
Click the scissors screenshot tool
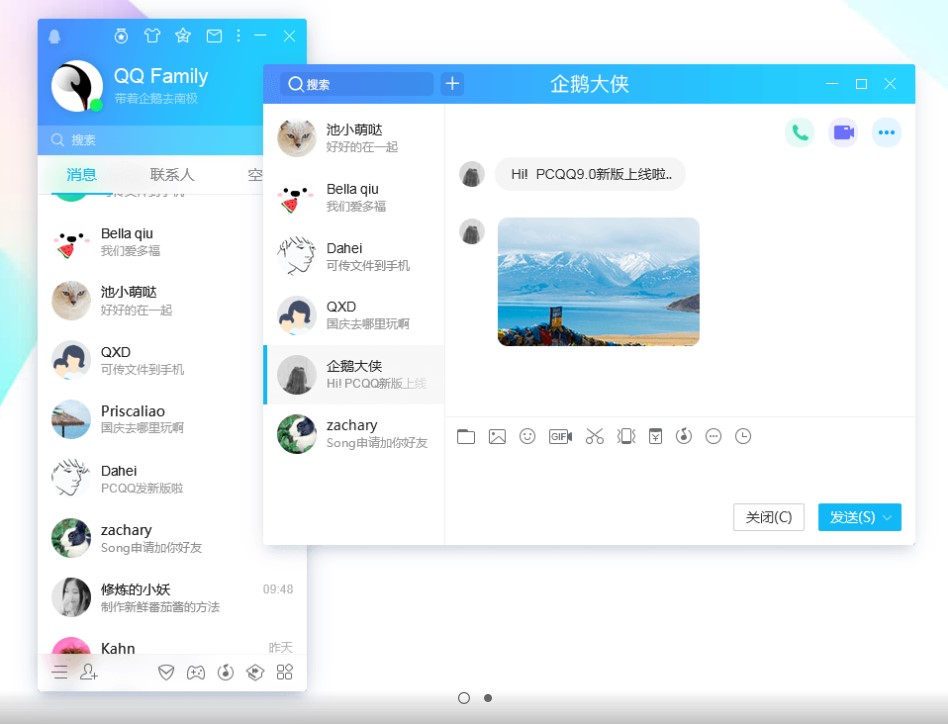click(x=594, y=436)
